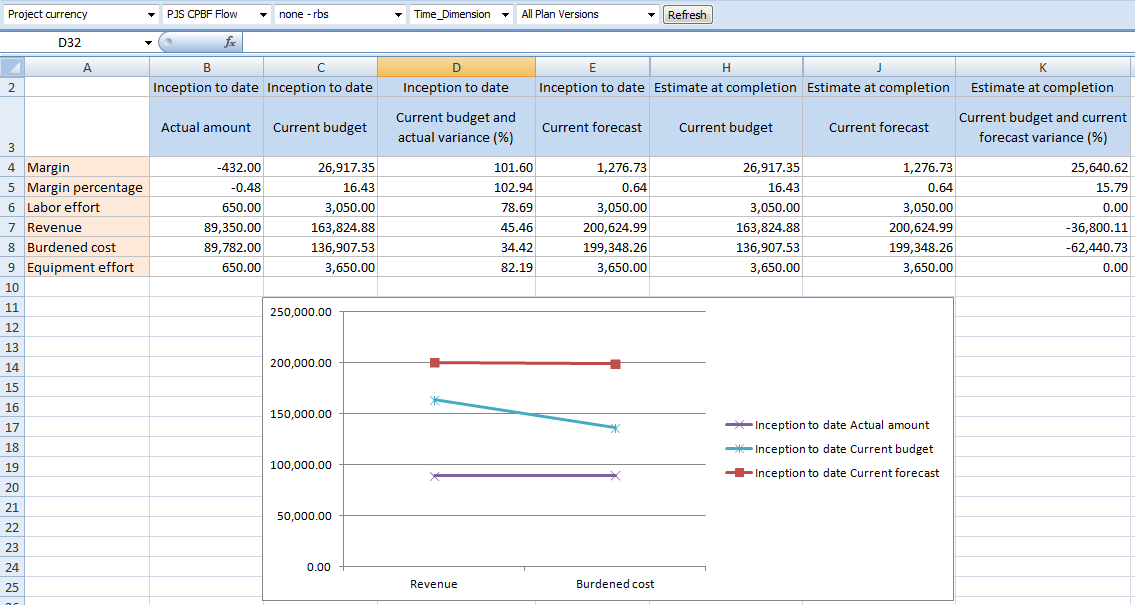This screenshot has height=605, width=1135.
Task: Click the Select All corner triangle
Action: pyautogui.click(x=12, y=67)
